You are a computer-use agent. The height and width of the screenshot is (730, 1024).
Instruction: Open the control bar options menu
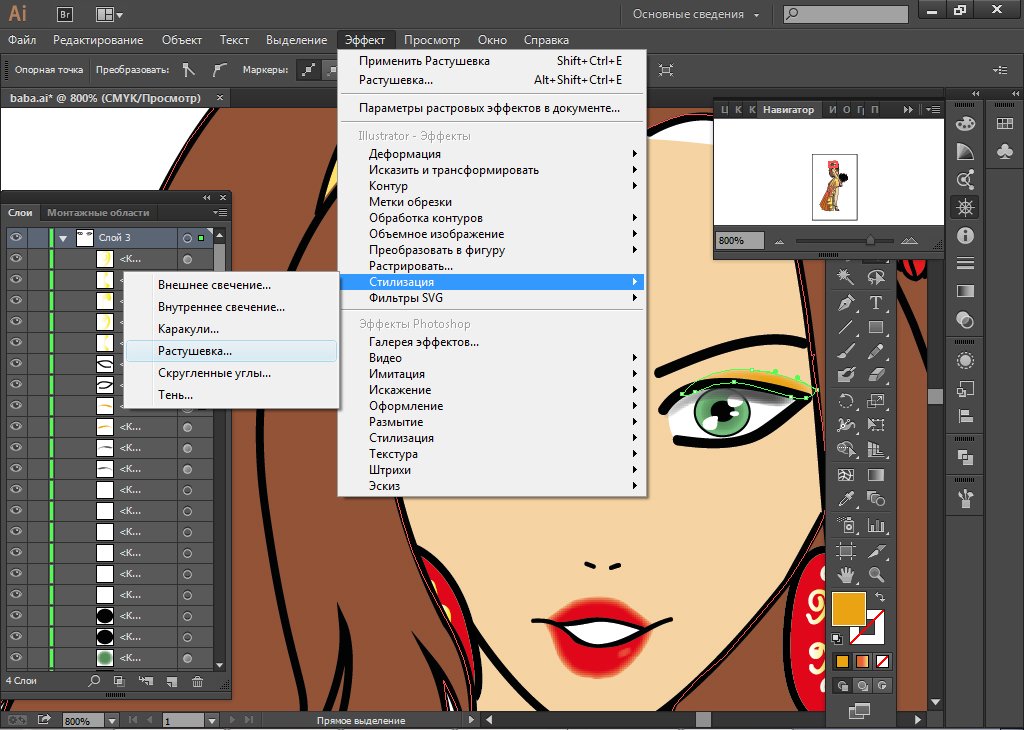(1000, 70)
